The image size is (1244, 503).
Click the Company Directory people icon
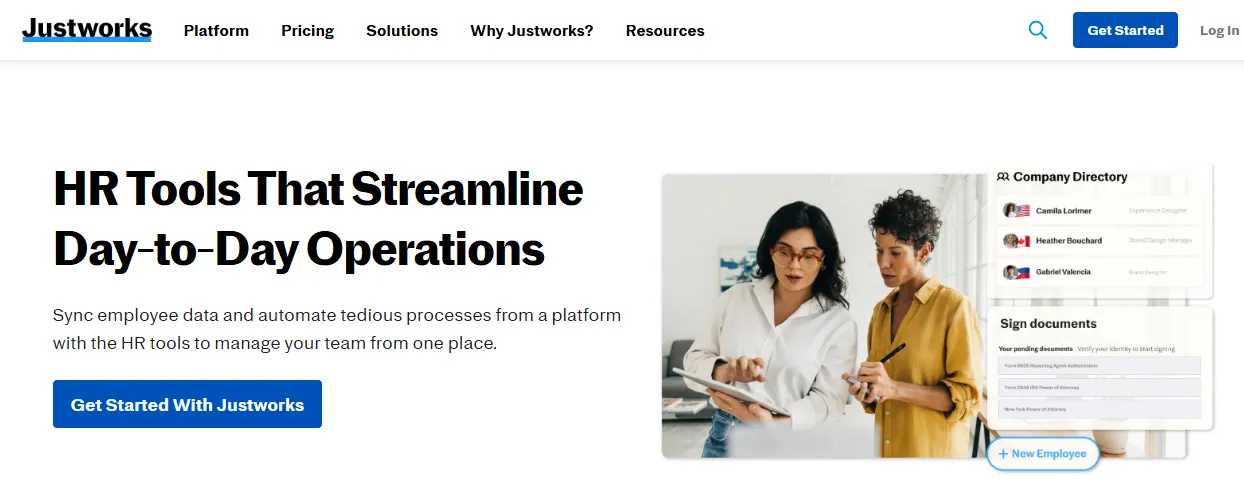point(1003,177)
